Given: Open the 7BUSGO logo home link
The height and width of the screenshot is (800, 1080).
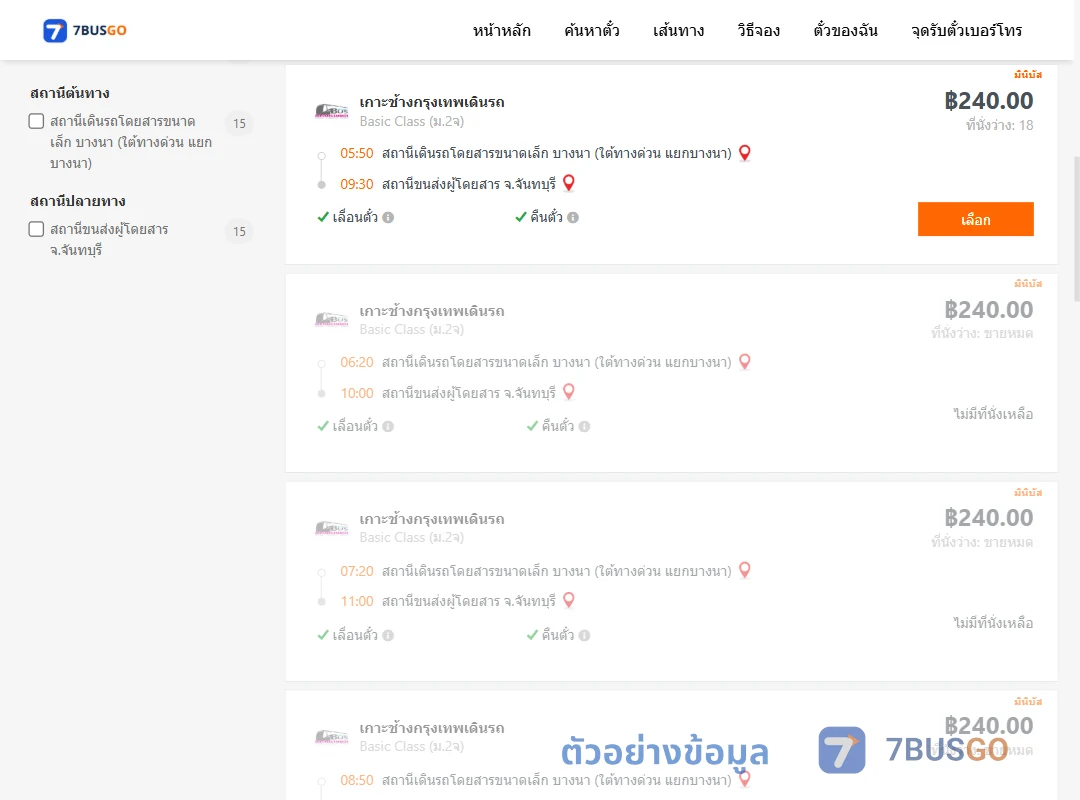Looking at the screenshot, I should tap(85, 30).
